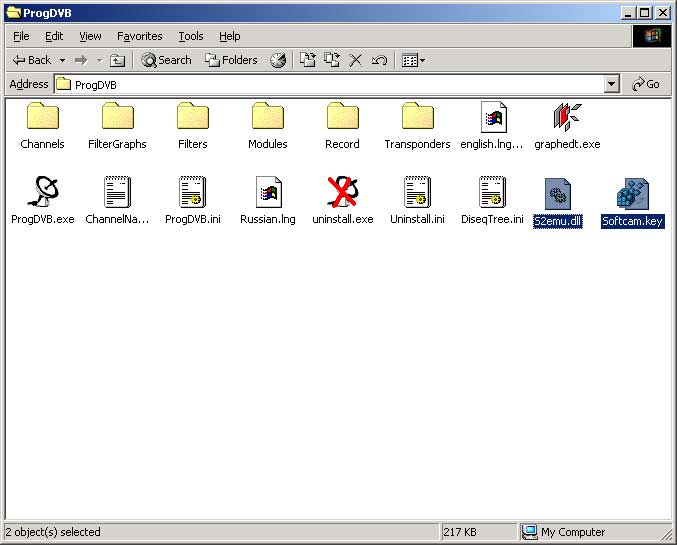Maximize the ProgDVB window

[x=645, y=13]
